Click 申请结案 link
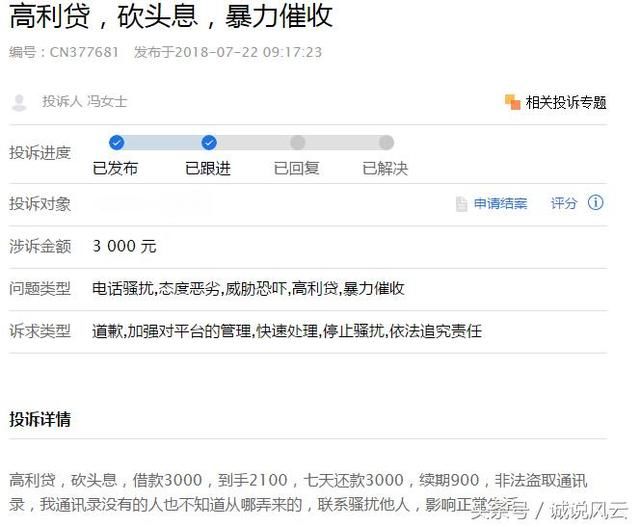Image resolution: width=640 pixels, height=527 pixels. tap(500, 203)
